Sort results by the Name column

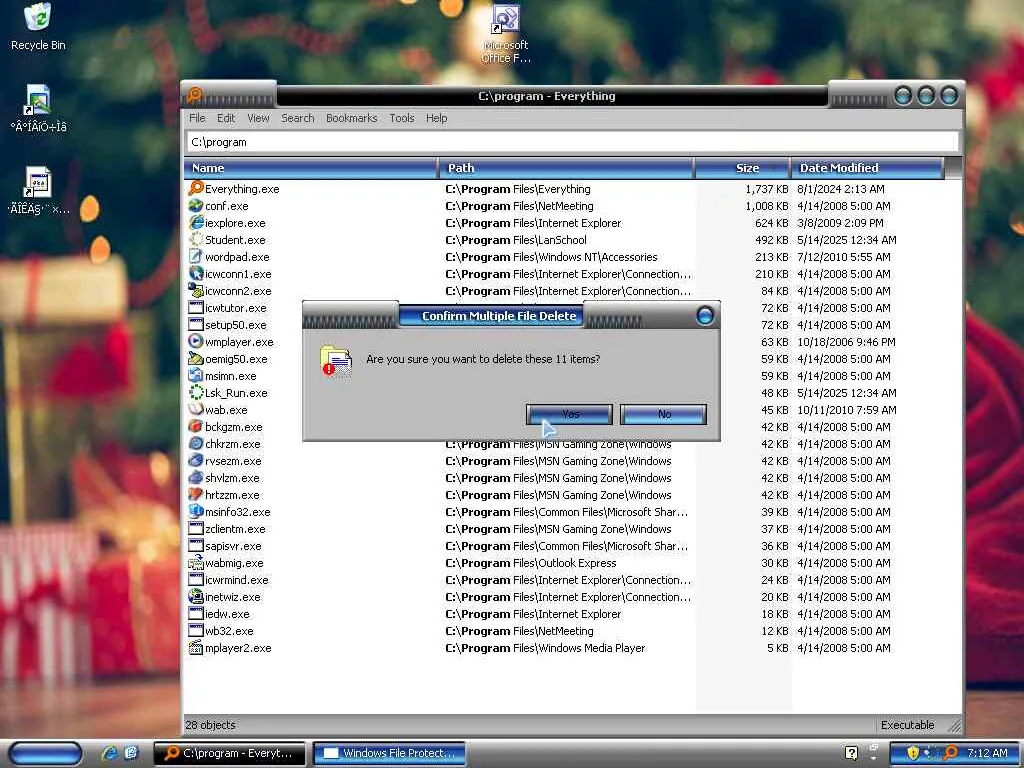click(x=311, y=168)
